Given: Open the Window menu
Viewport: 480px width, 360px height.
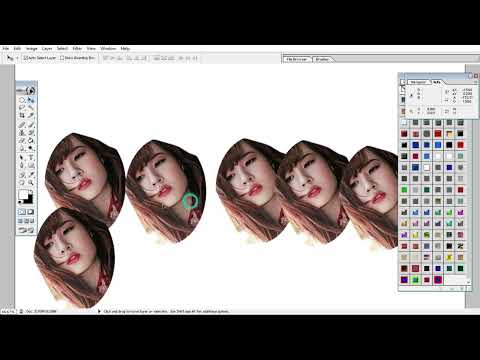Looking at the screenshot, I should pos(108,48).
